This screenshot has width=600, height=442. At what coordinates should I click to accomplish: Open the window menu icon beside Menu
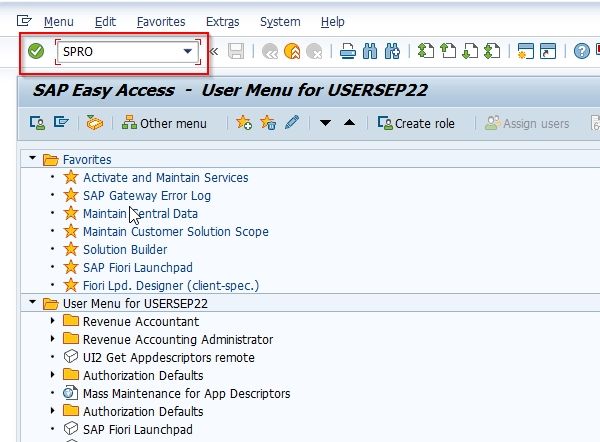[x=24, y=21]
